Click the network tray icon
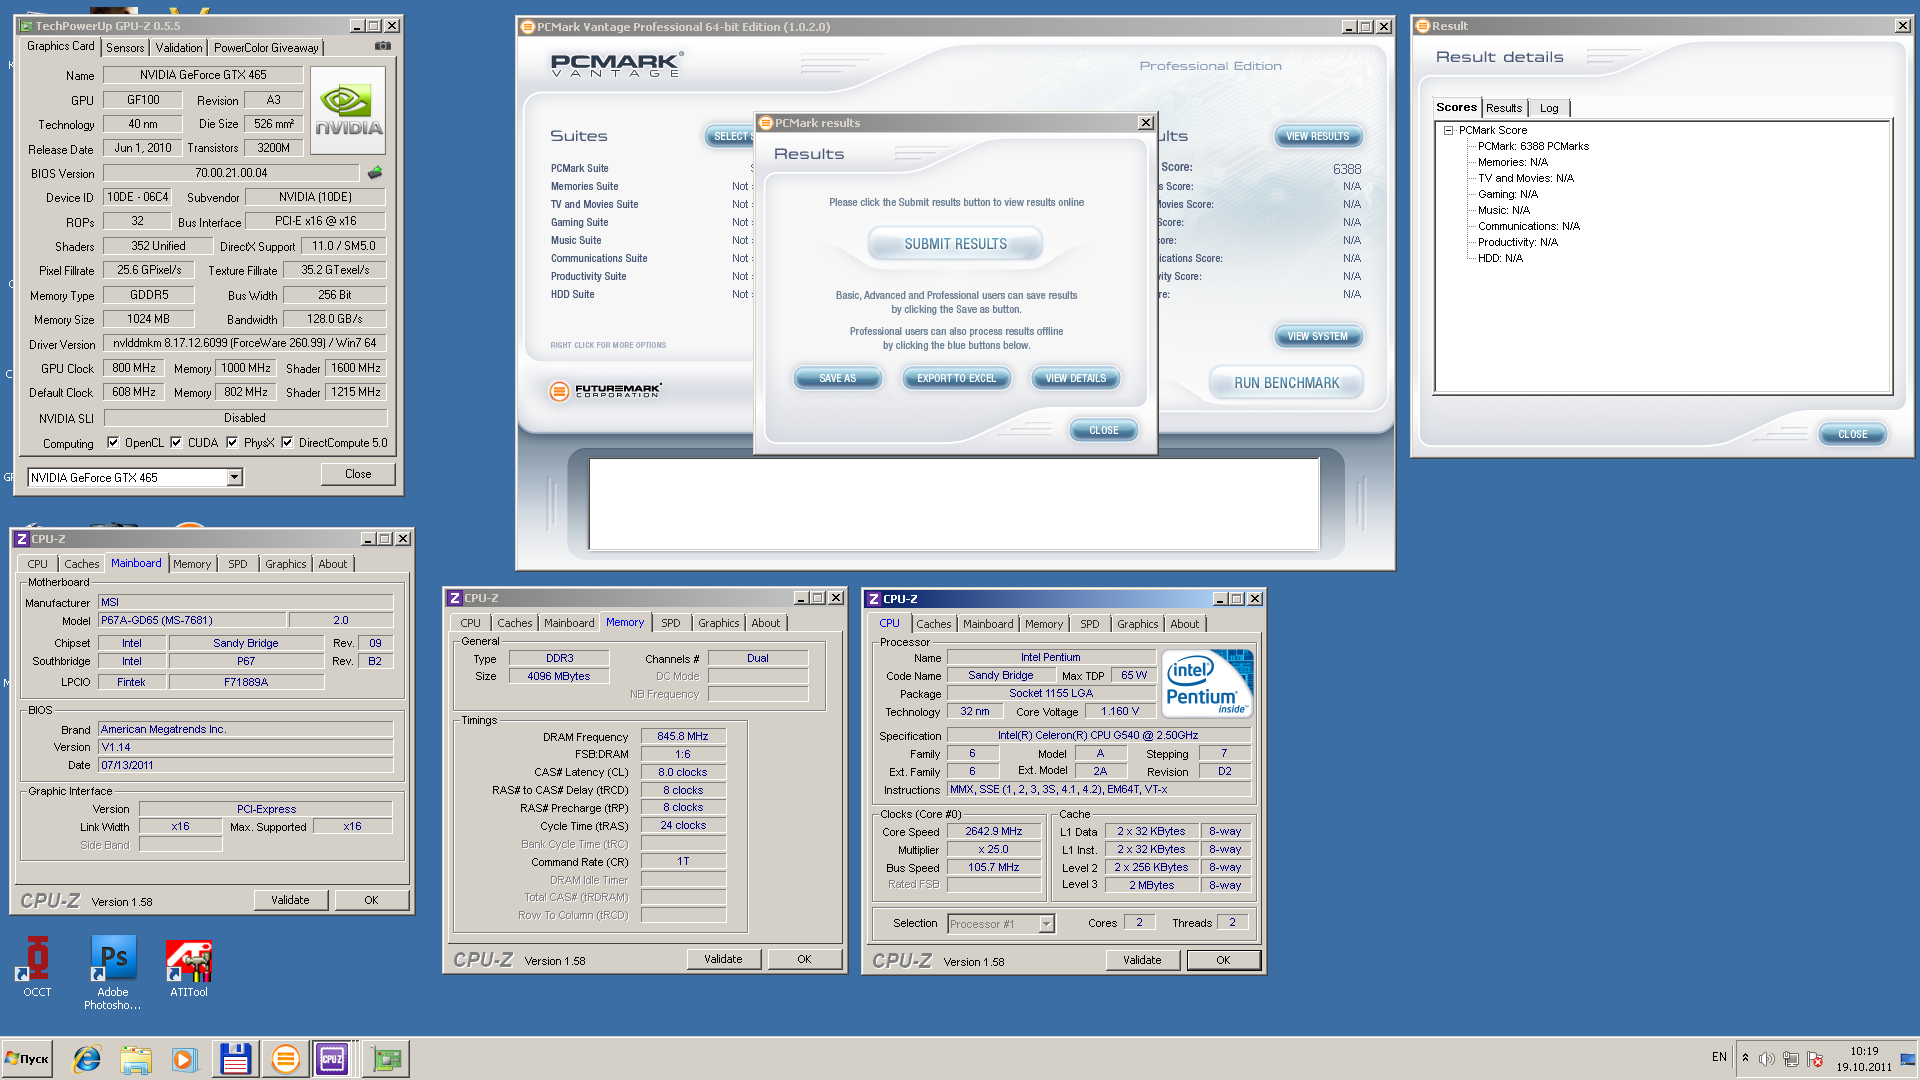Image resolution: width=1920 pixels, height=1080 pixels. (1791, 1058)
